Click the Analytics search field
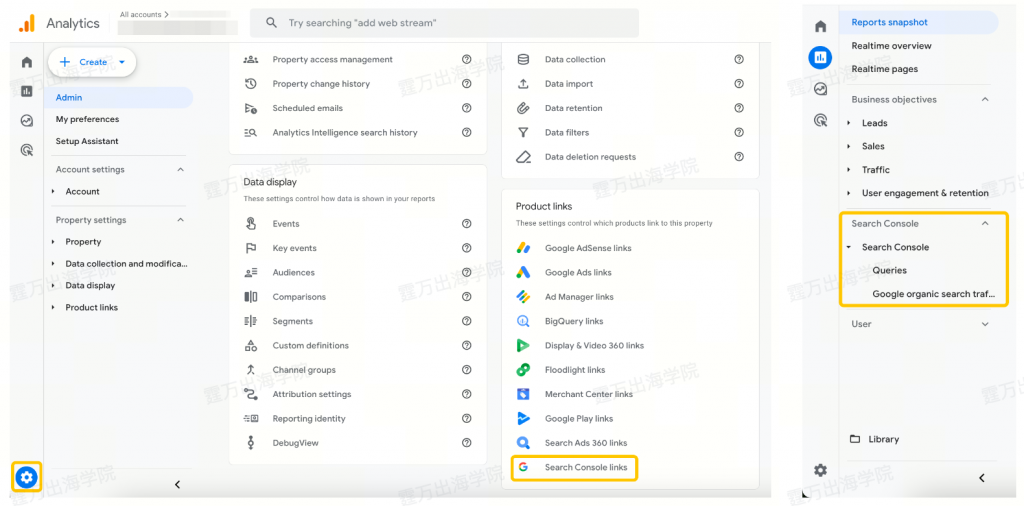 (x=444, y=23)
